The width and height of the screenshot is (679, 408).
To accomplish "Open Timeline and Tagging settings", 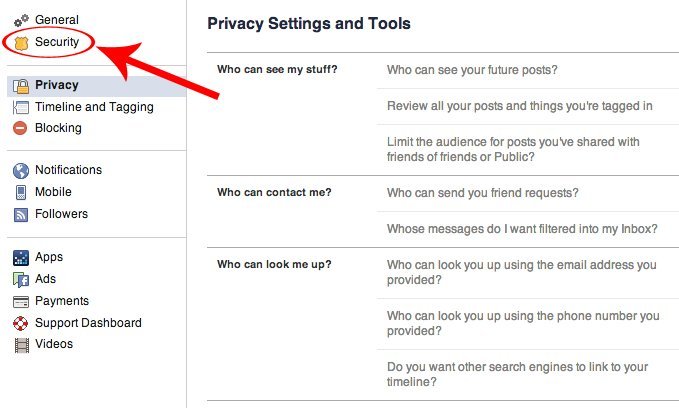I will (94, 107).
